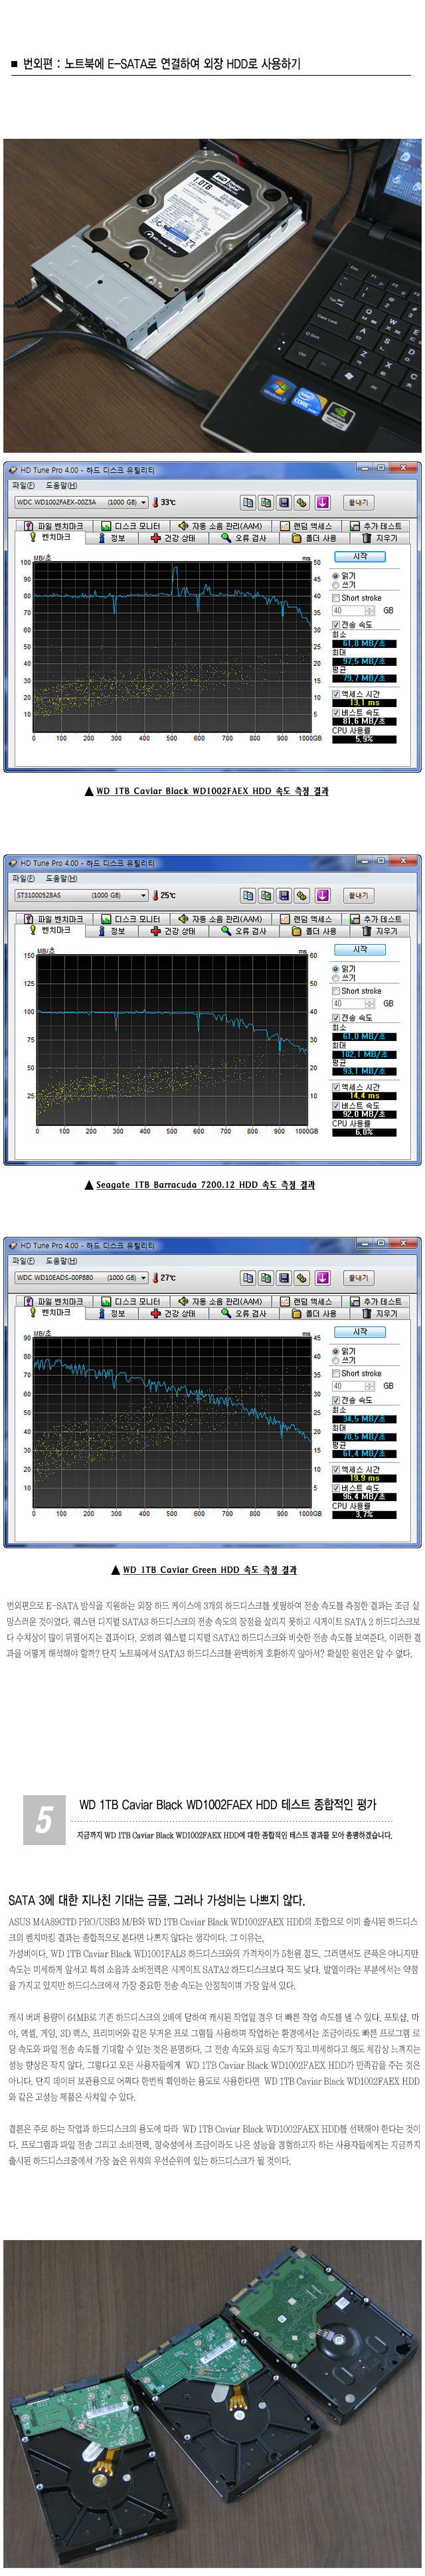
Task: Copy text results icon in WD10EADS window
Action: coord(247,1277)
